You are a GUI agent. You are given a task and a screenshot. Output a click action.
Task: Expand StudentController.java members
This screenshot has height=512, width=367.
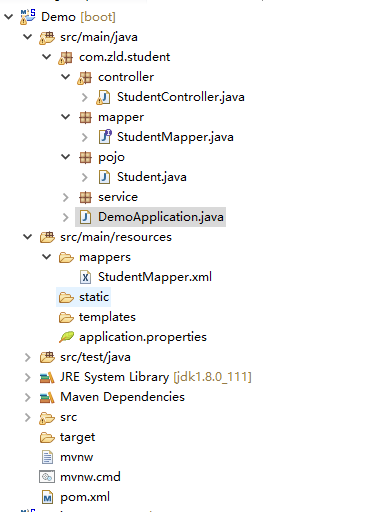[85, 97]
